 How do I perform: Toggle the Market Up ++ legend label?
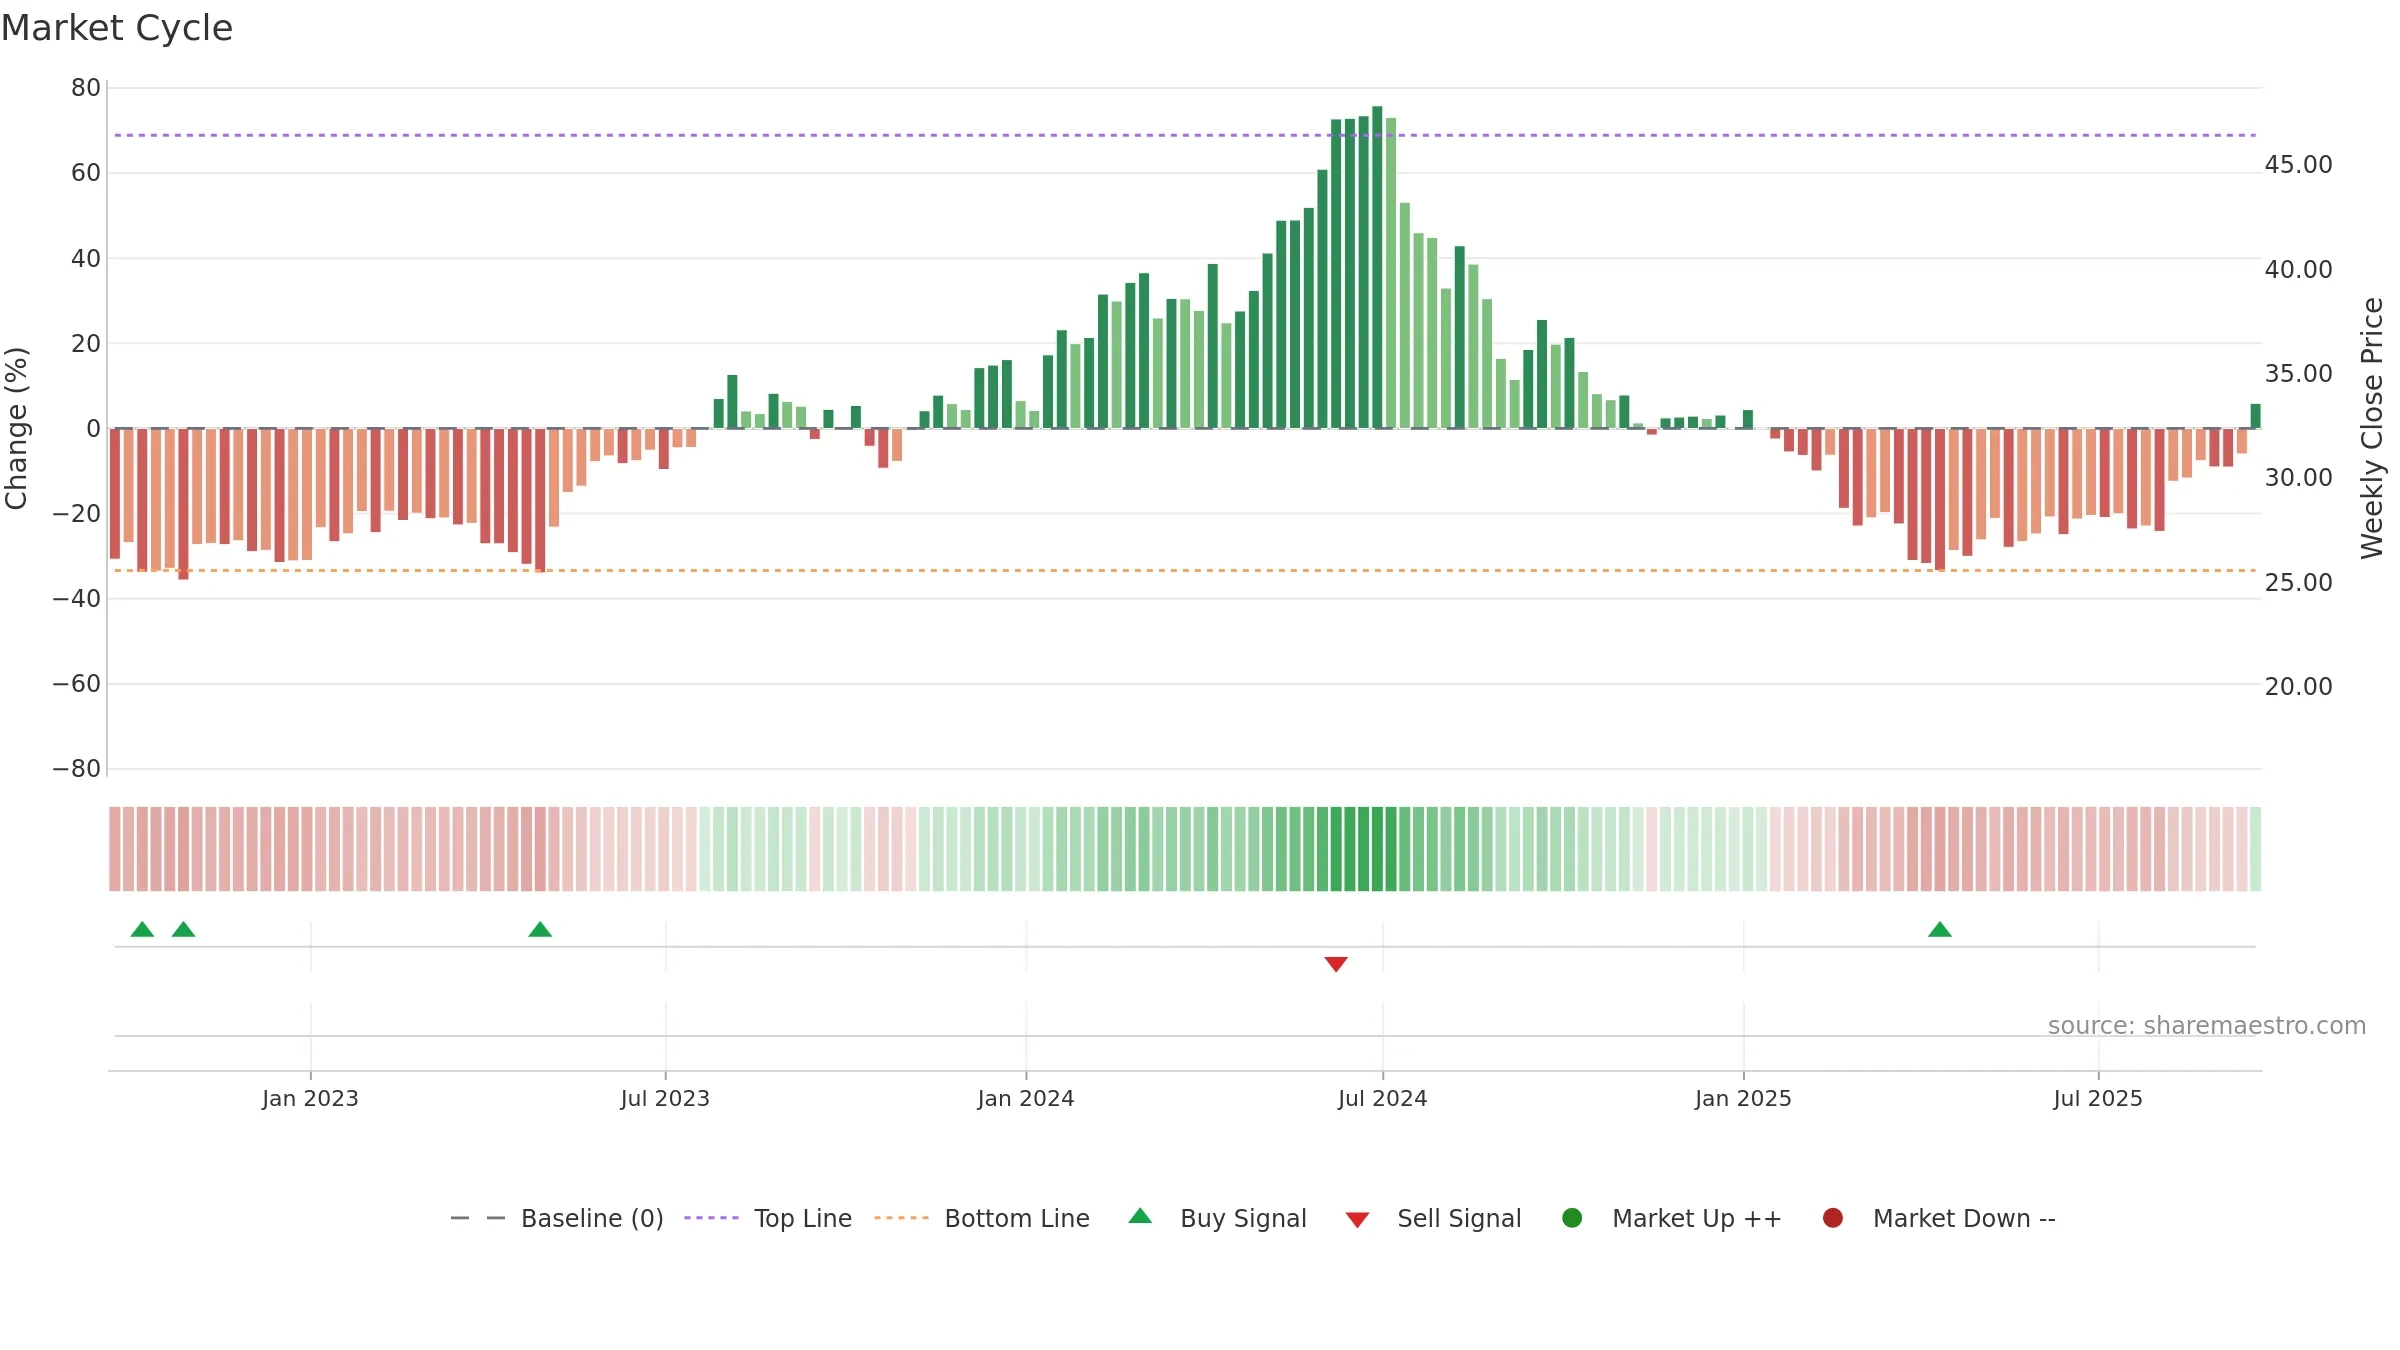[1697, 1218]
